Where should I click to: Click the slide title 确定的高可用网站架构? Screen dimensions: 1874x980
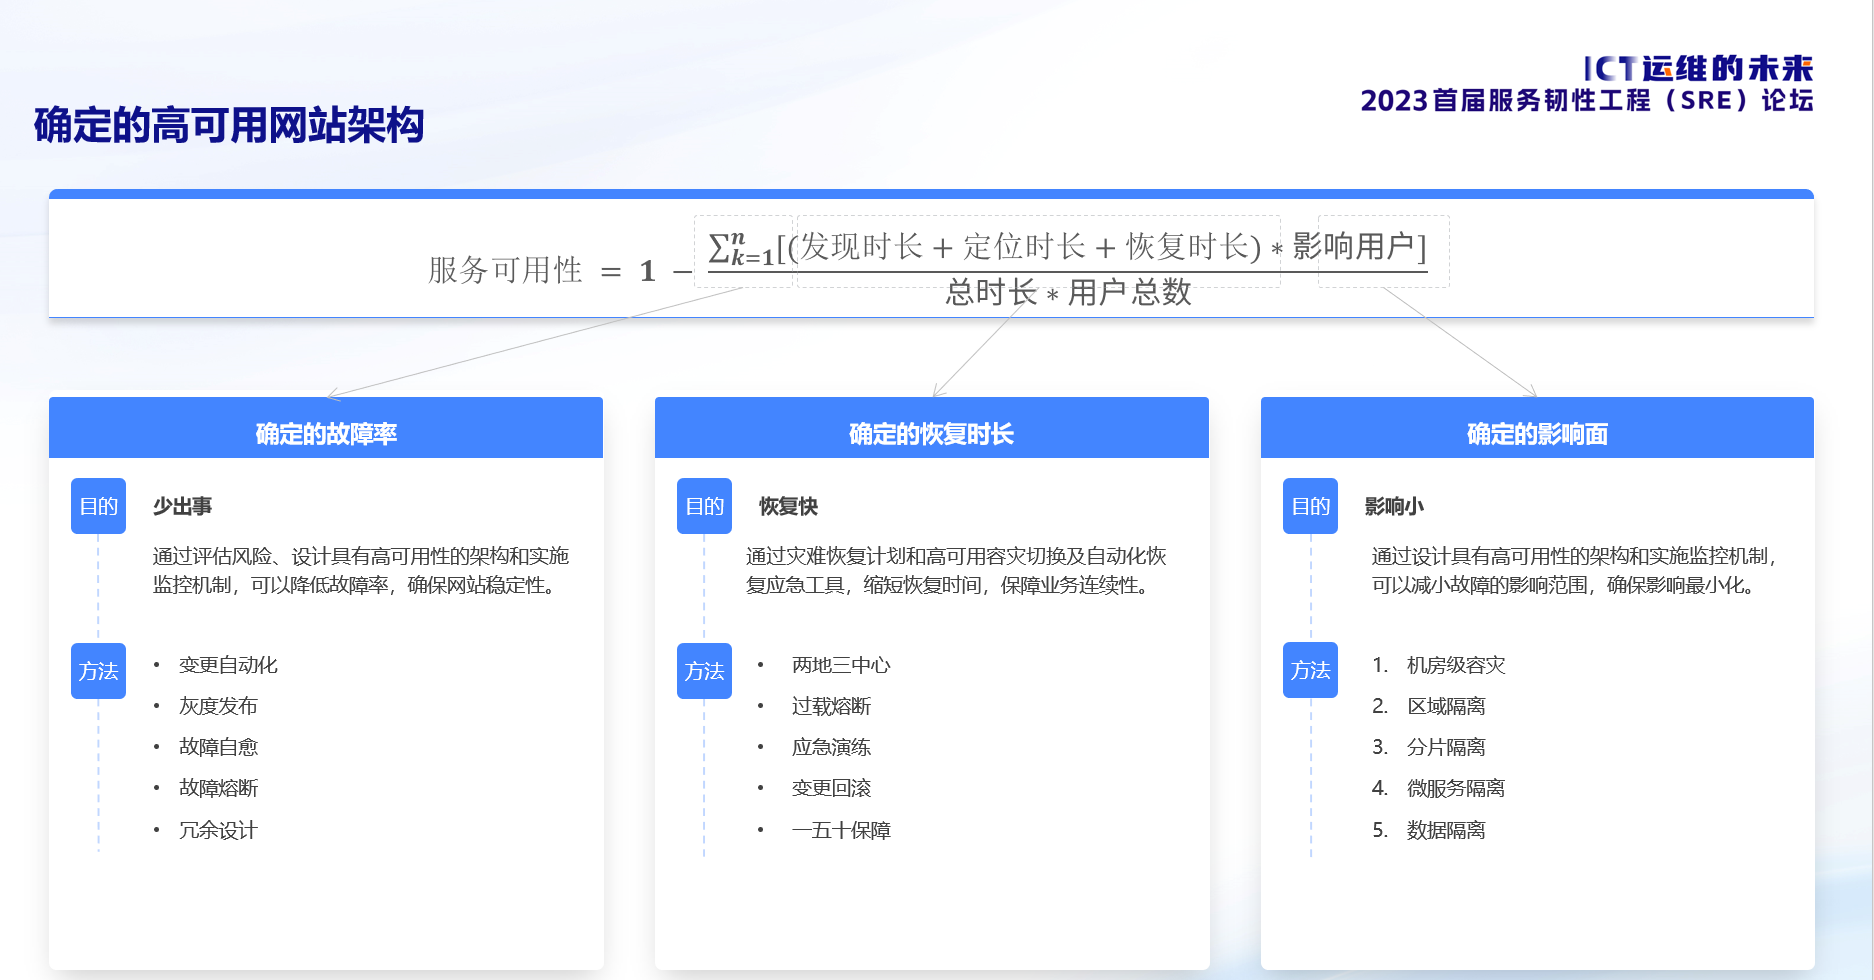pyautogui.click(x=229, y=125)
